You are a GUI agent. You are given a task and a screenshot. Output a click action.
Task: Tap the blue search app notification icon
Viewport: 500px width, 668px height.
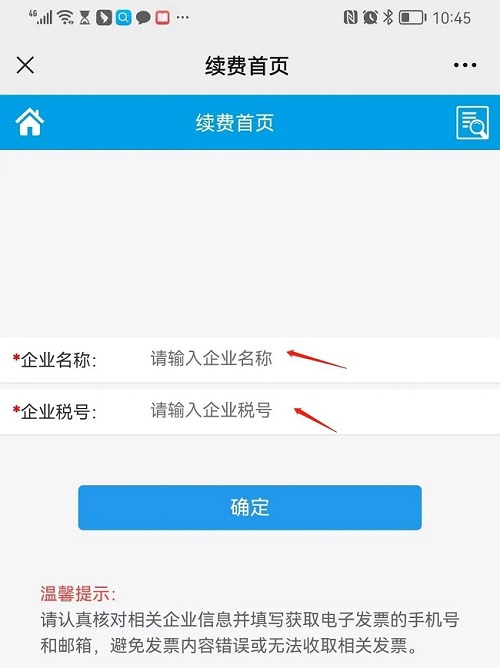click(124, 17)
